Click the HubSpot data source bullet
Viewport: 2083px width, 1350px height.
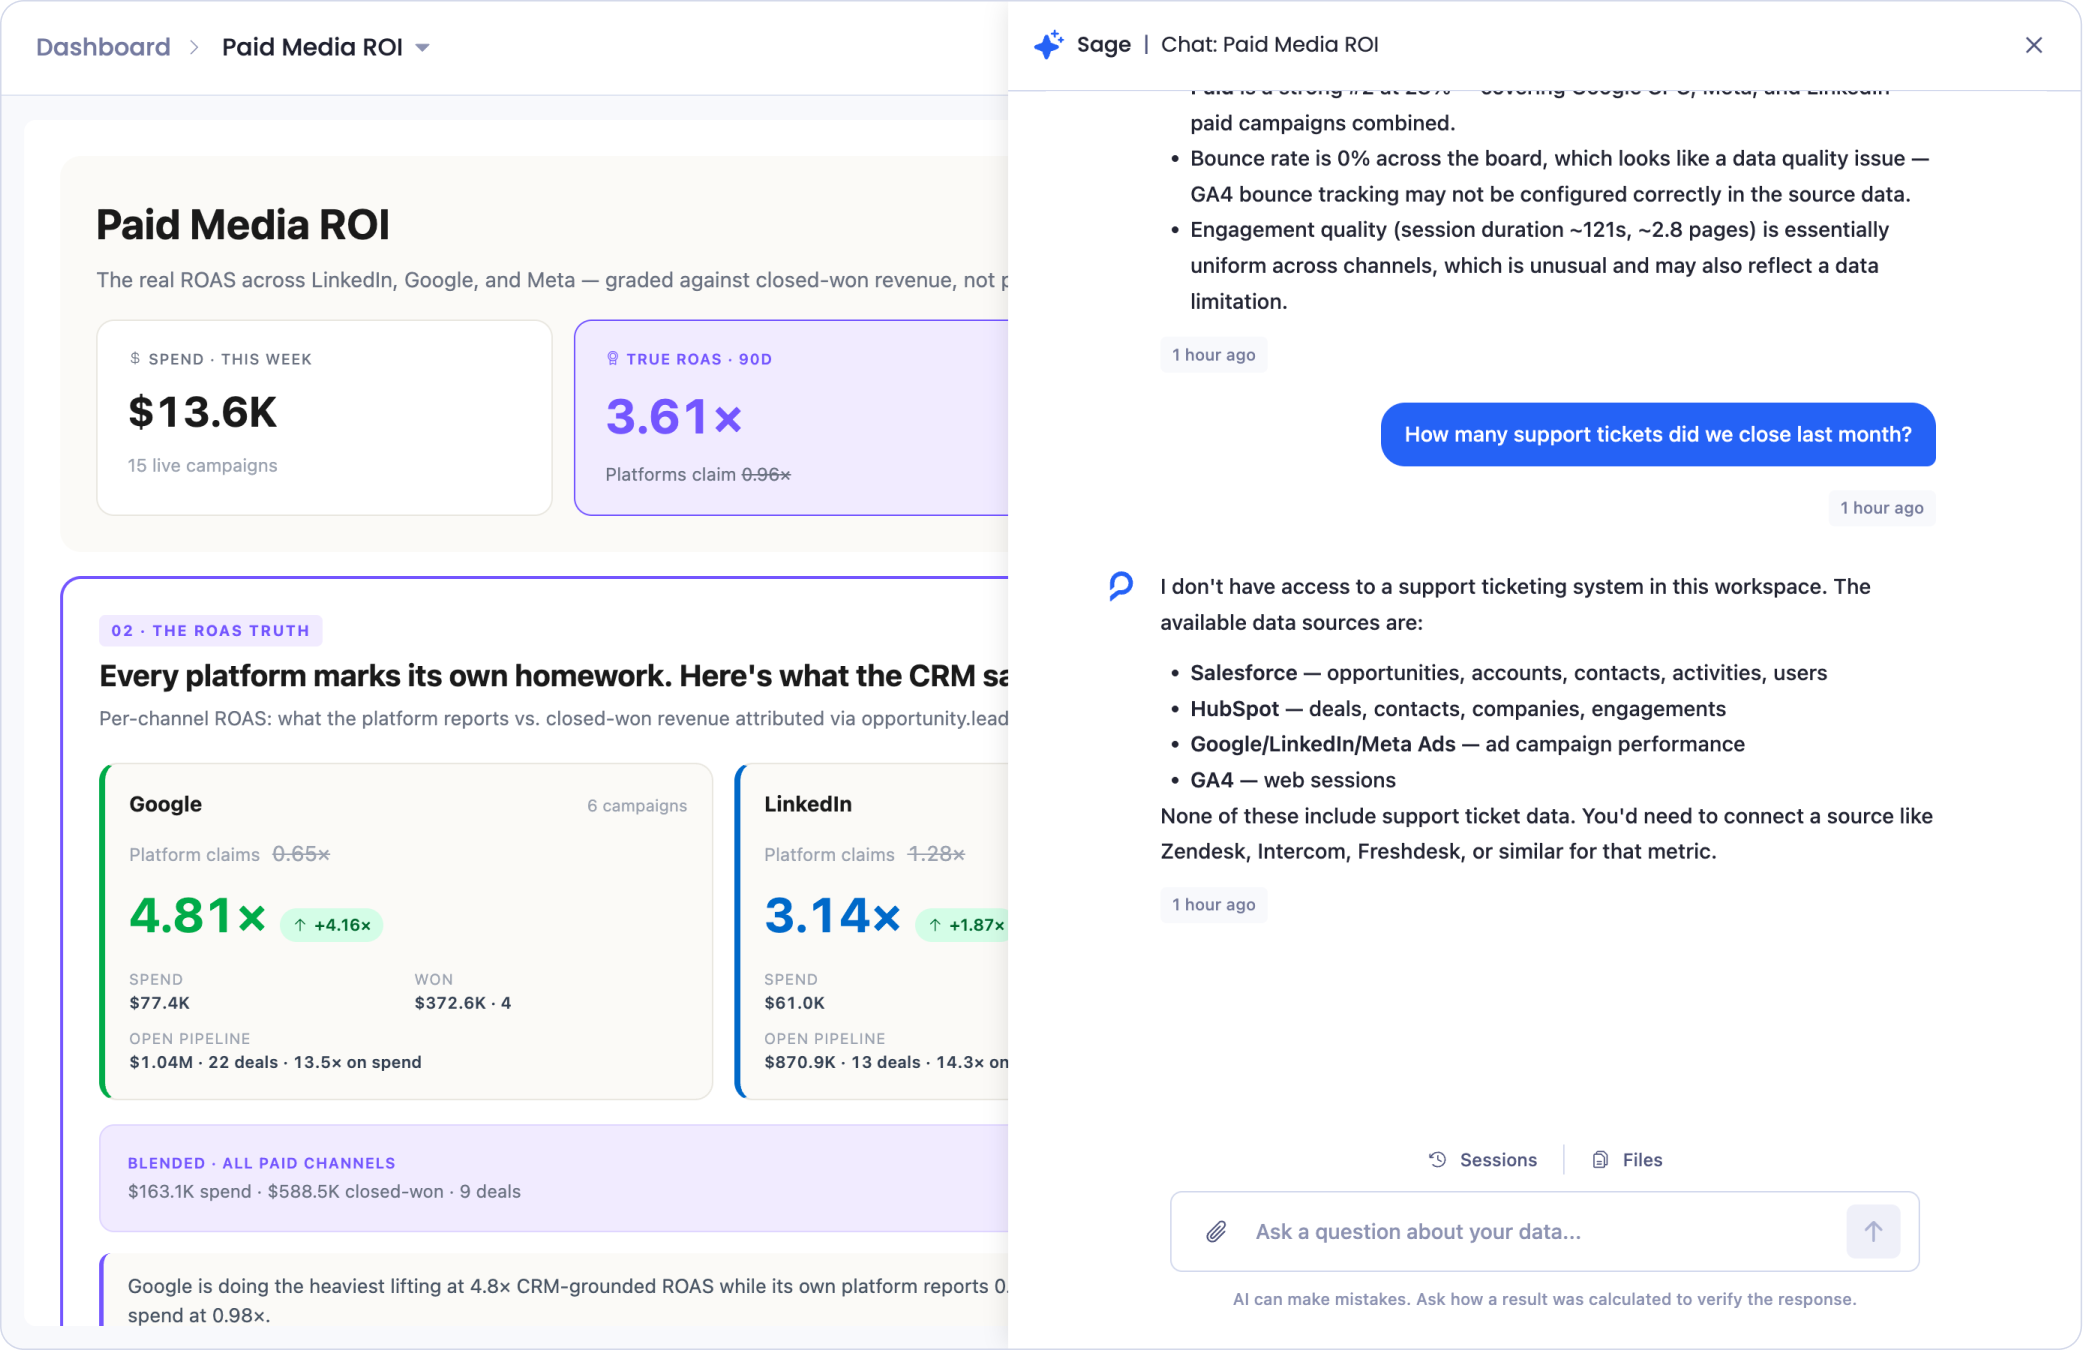tap(1458, 709)
